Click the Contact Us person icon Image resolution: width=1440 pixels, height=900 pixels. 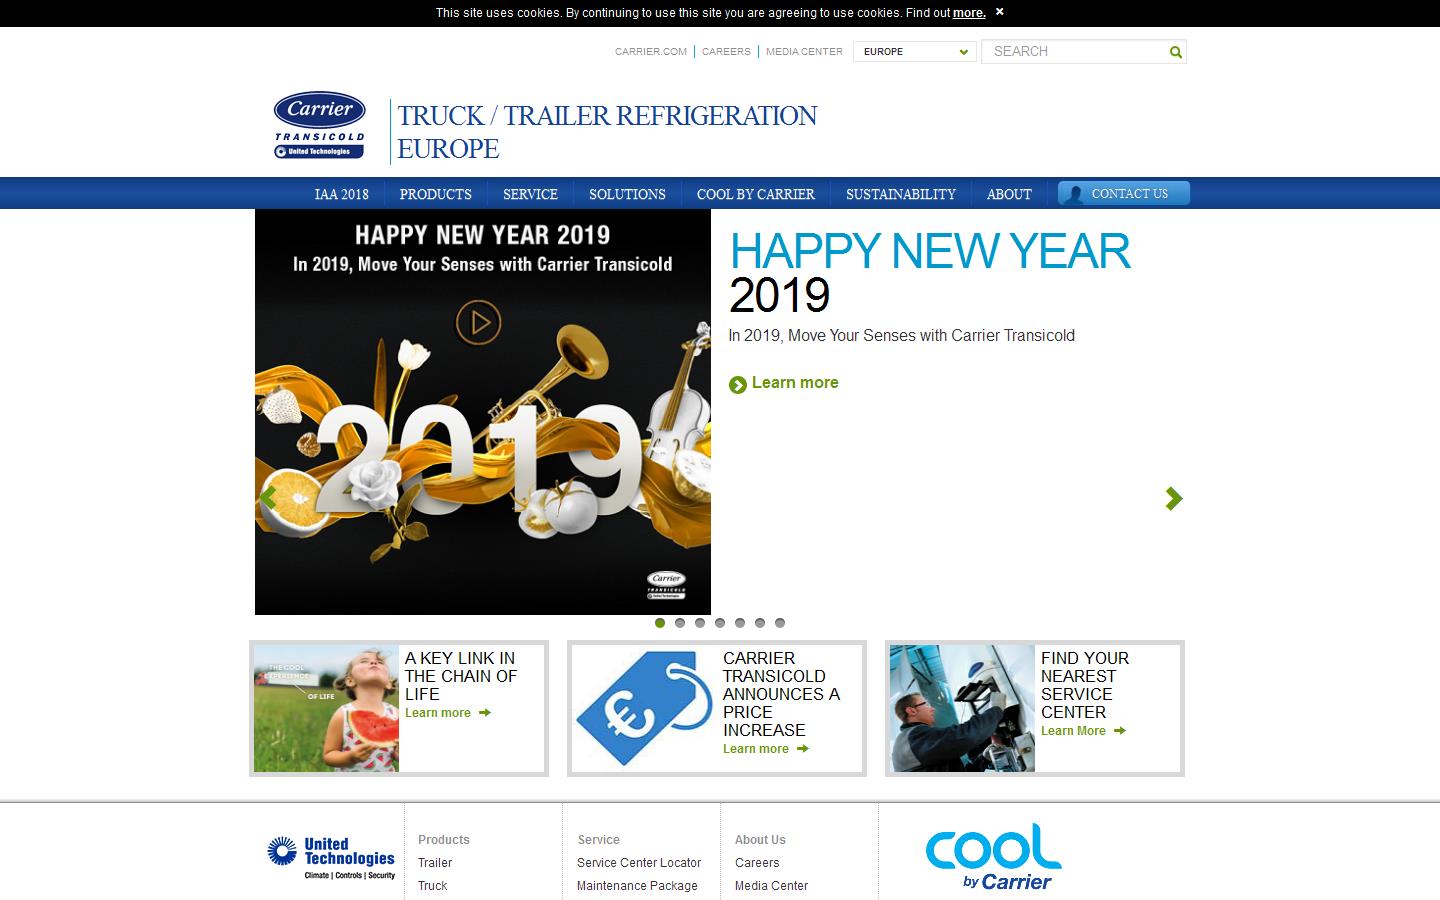tap(1076, 193)
